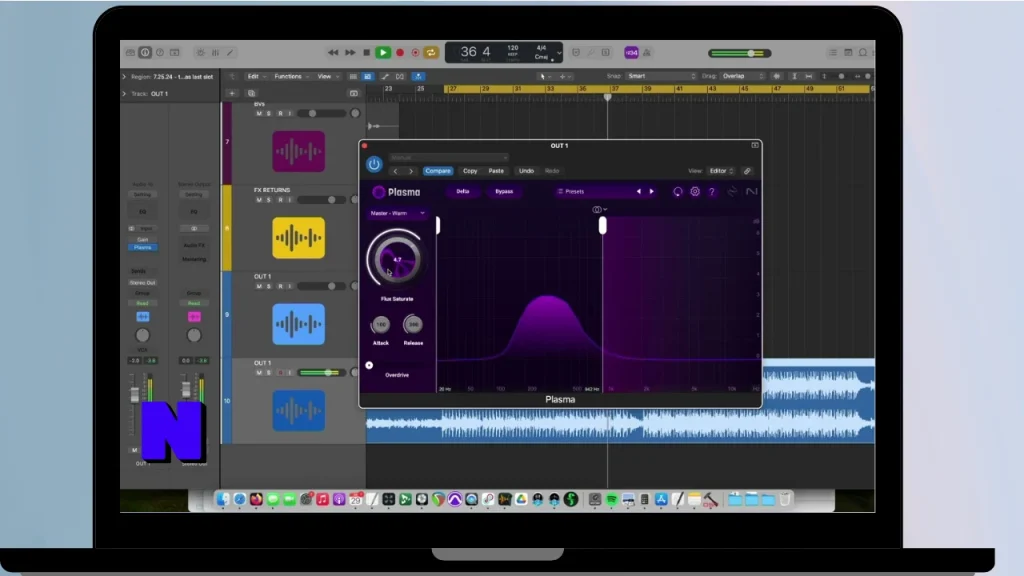Screen dimensions: 1024x576
Task: Click the Undo button in plugin header
Action: [526, 171]
